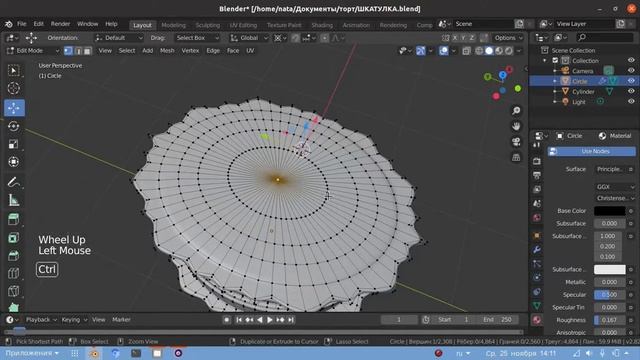Open the Marker menu in timeline
The width and height of the screenshot is (640, 360).
click(121, 320)
